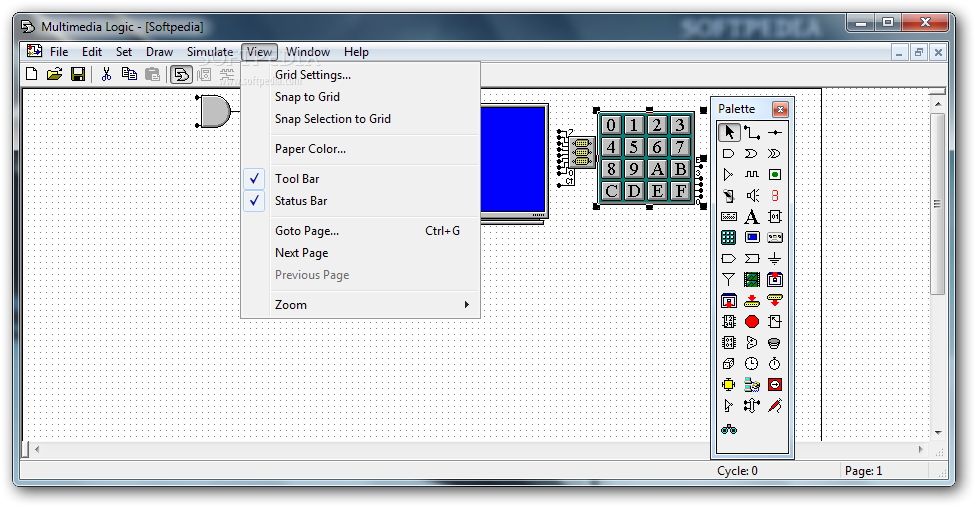Pick the buffer triangle gate in Palette
Viewport: 976px width, 507px height.
(729, 175)
